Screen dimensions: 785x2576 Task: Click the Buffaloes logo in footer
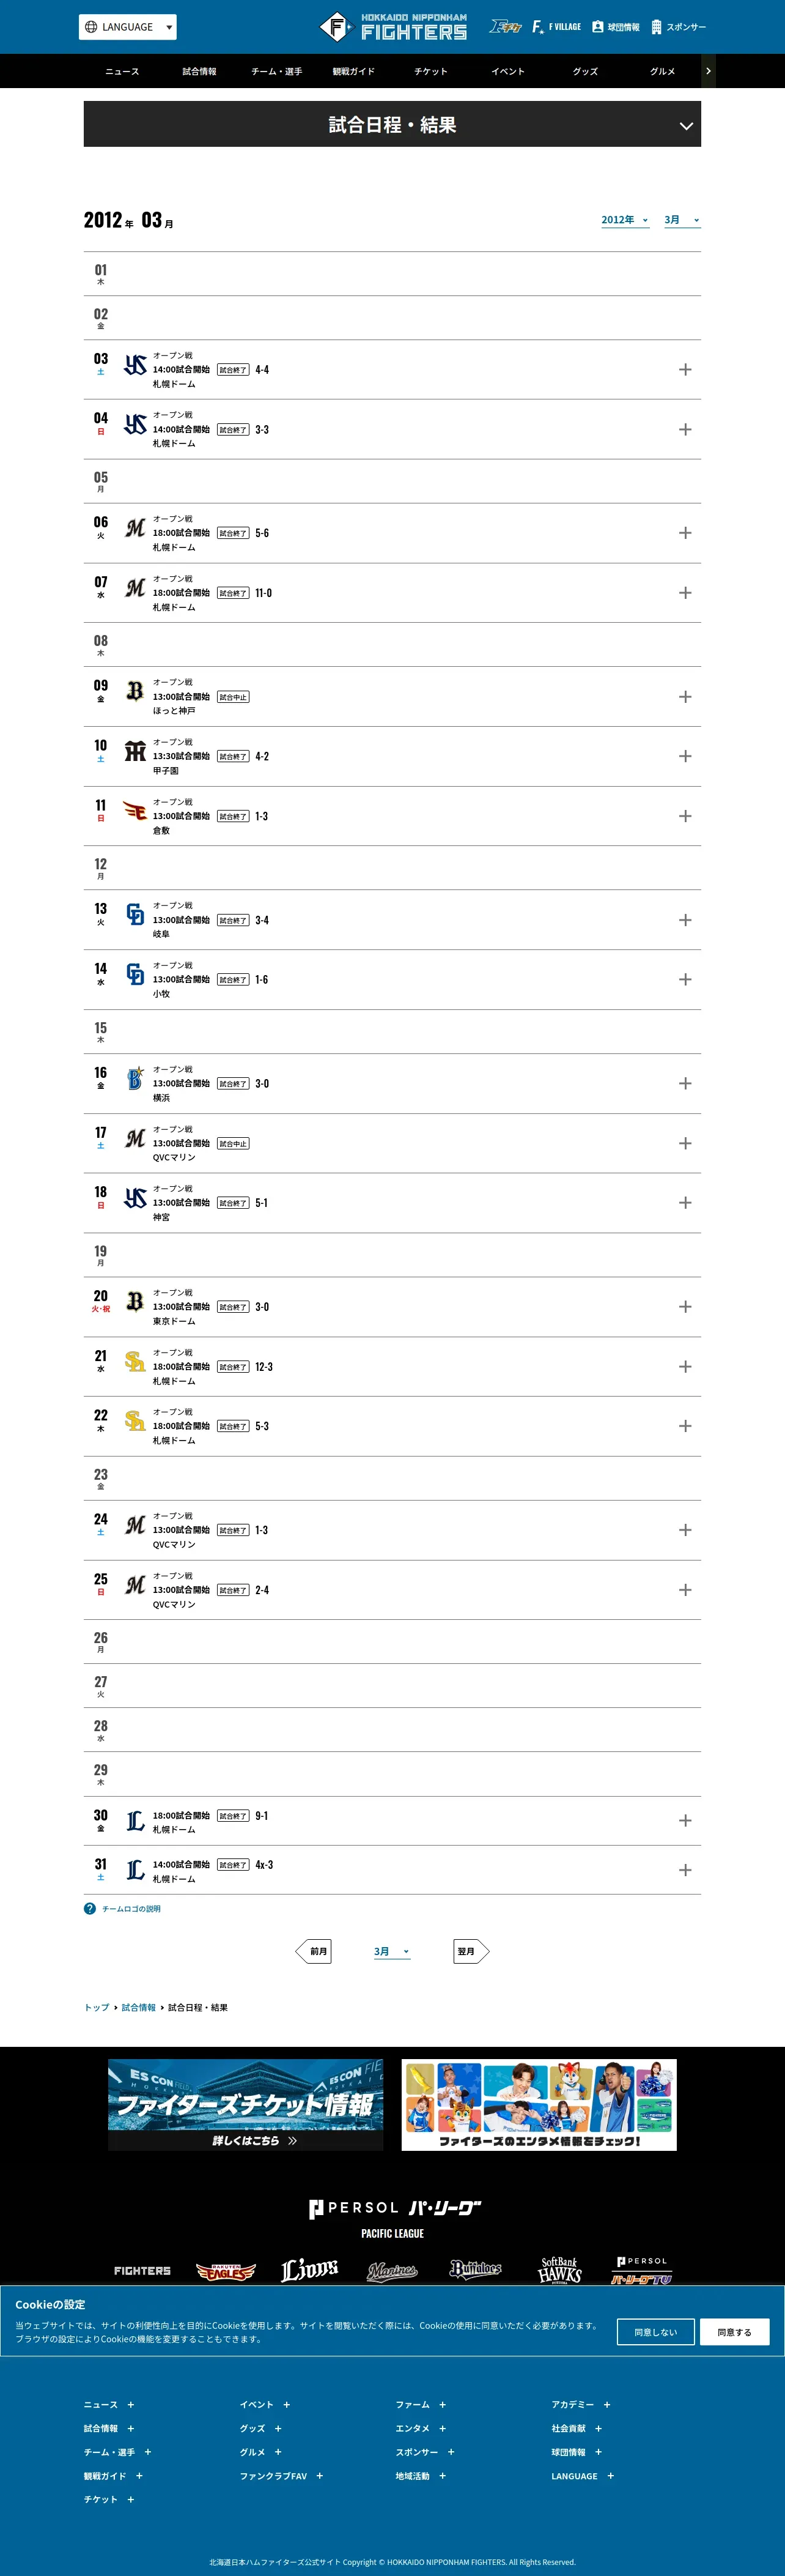point(476,2270)
